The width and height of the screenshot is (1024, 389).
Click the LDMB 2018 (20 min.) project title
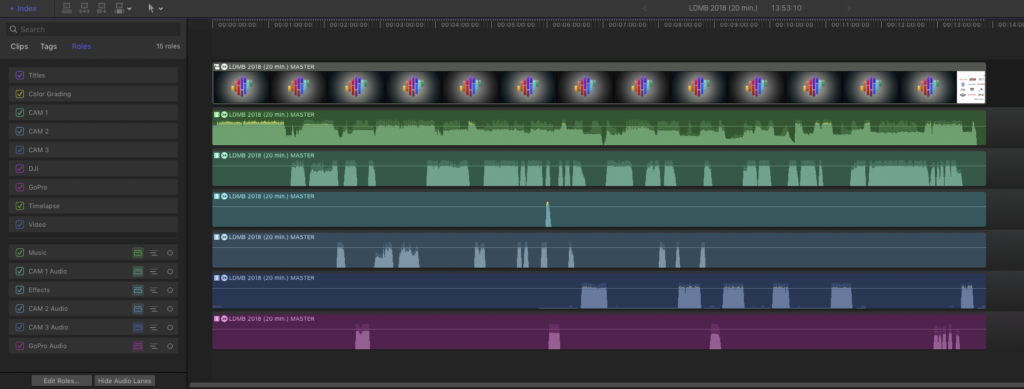(723, 8)
